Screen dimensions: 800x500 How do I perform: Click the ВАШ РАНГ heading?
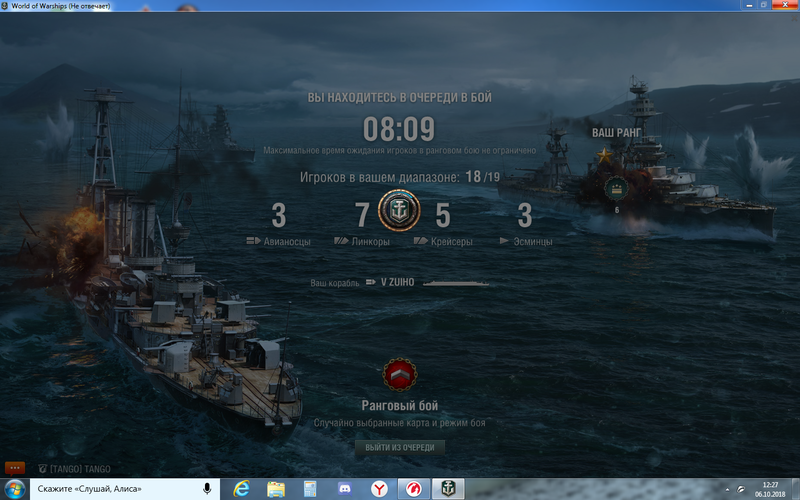pyautogui.click(x=616, y=133)
